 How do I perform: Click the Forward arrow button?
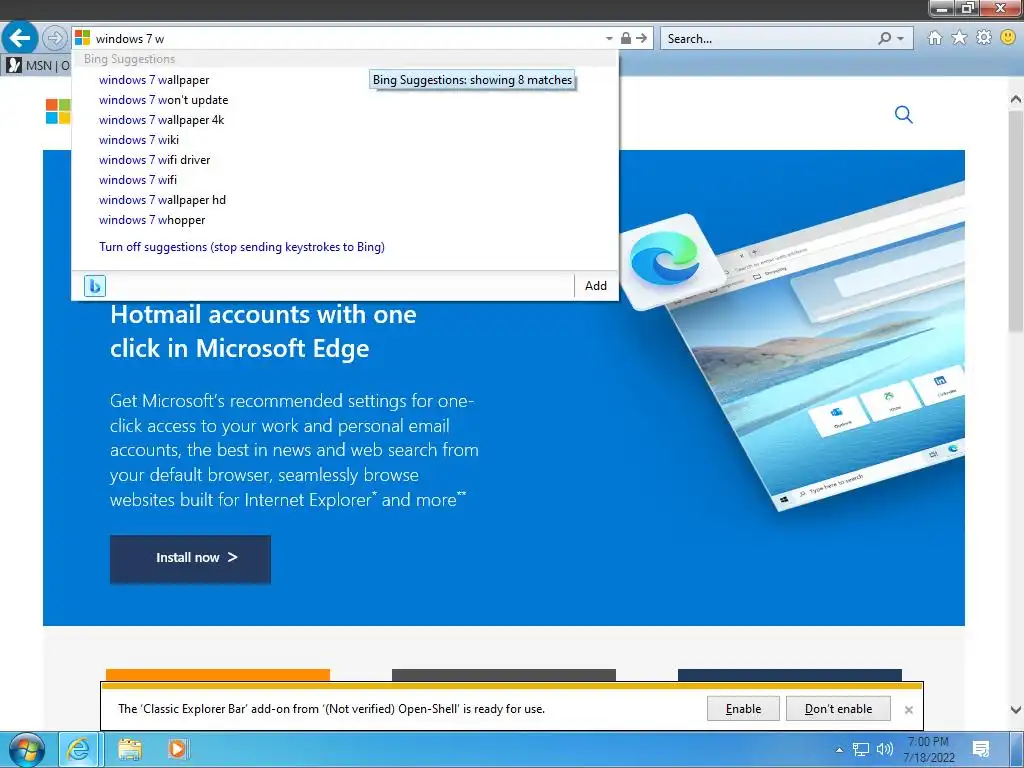pos(55,38)
